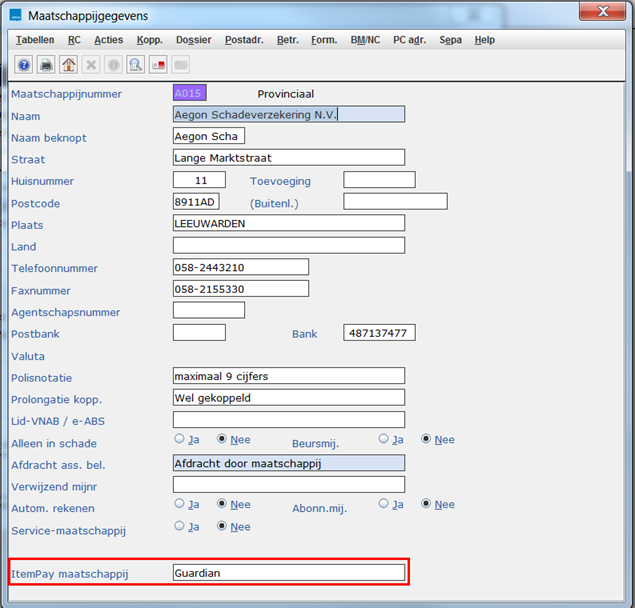Click the red-marked card icon in toolbar
This screenshot has height=608, width=635.
[x=158, y=65]
